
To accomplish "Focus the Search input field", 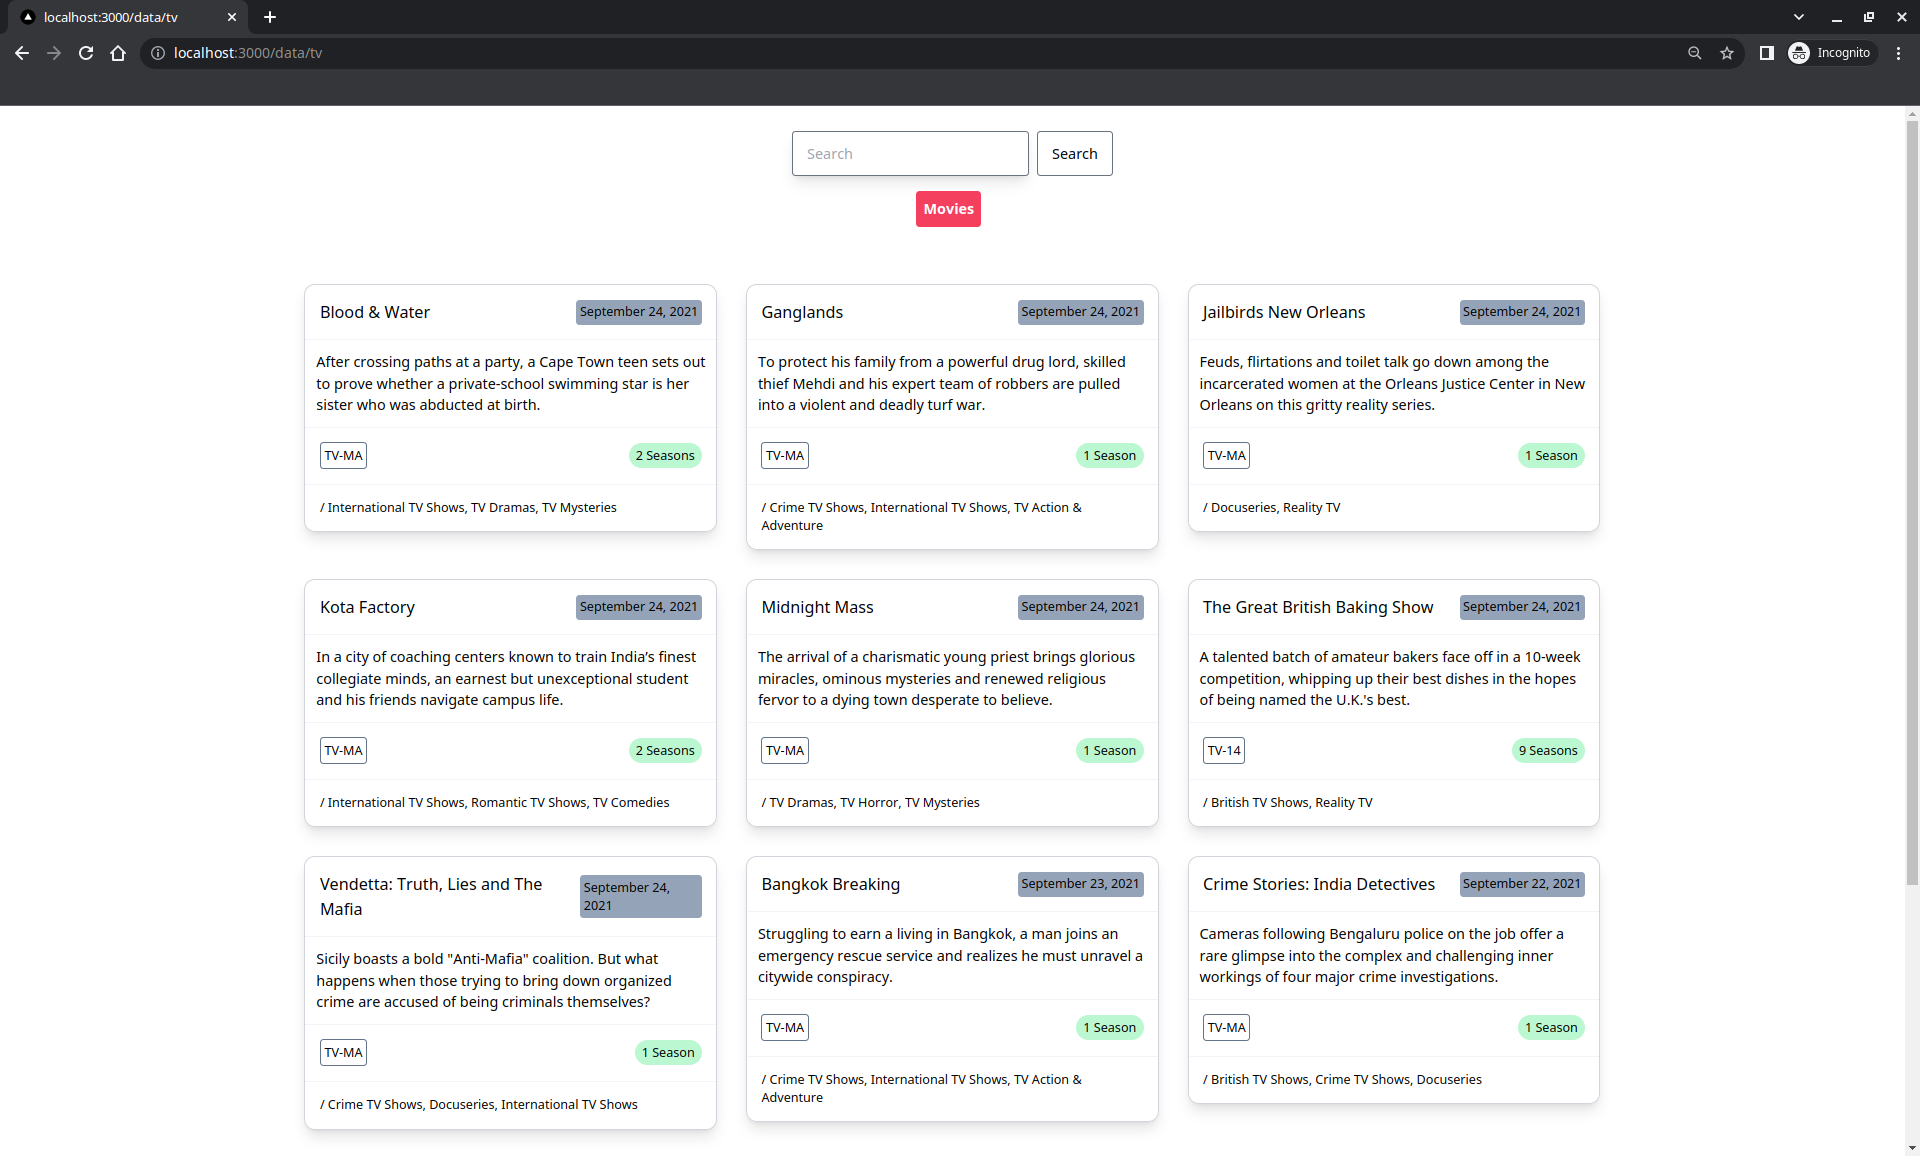I will (909, 154).
